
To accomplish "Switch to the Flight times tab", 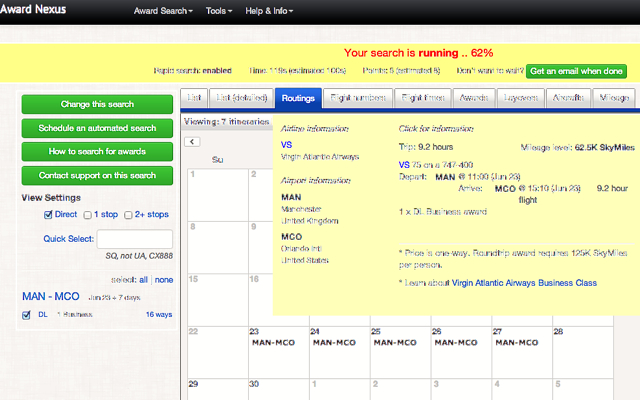I will tap(423, 98).
